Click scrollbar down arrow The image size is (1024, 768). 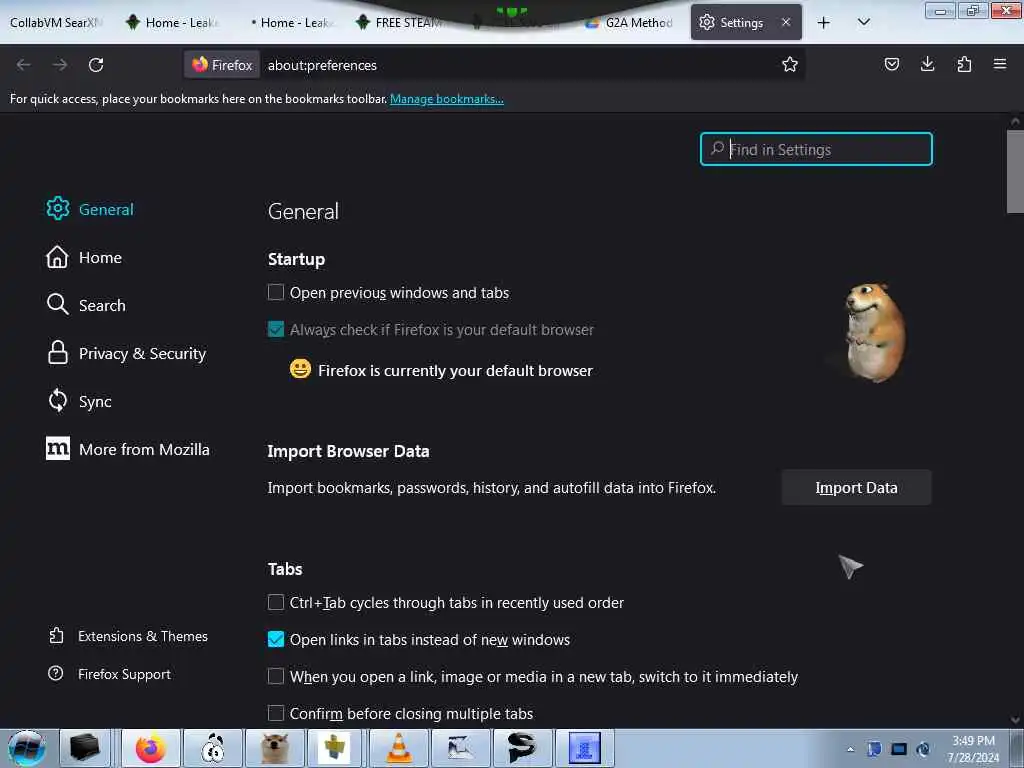[1015, 720]
